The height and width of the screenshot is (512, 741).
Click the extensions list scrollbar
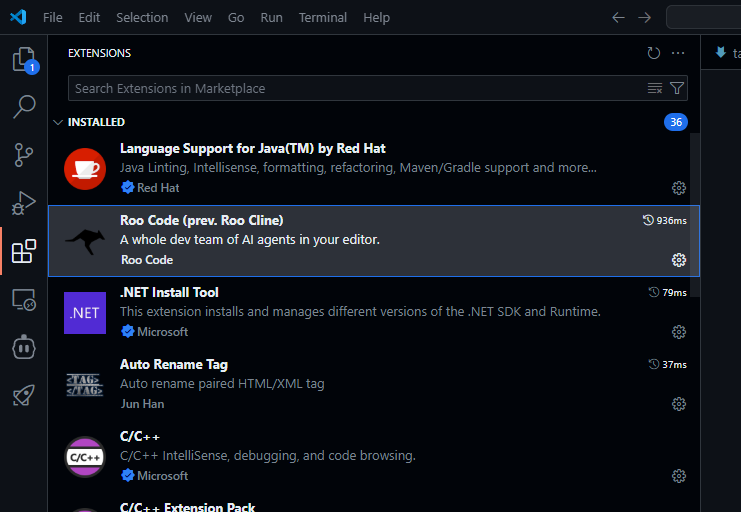point(695,215)
